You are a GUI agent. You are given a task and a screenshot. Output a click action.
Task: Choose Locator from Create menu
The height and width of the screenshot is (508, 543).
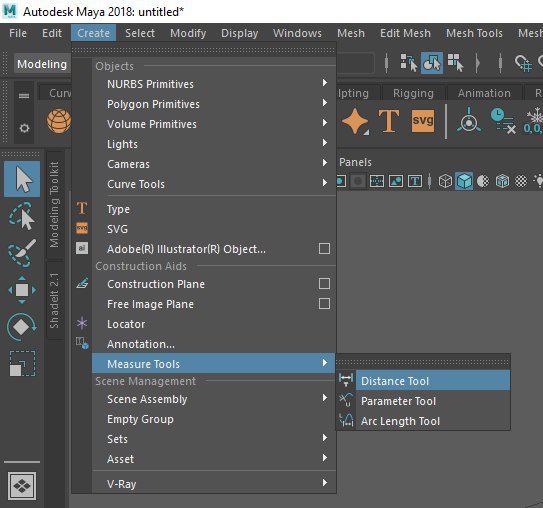click(x=213, y=324)
